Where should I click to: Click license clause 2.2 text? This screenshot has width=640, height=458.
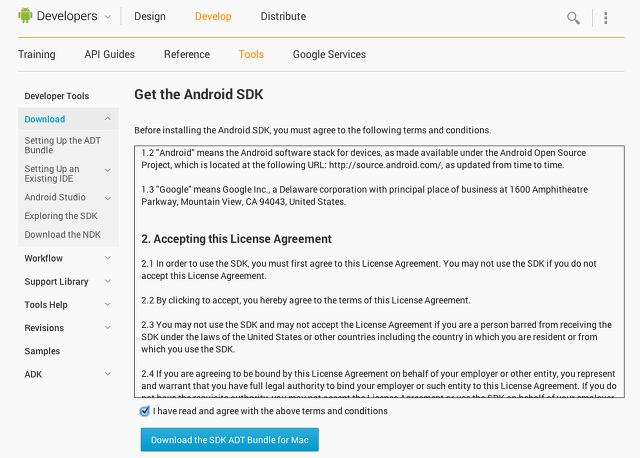(x=306, y=300)
